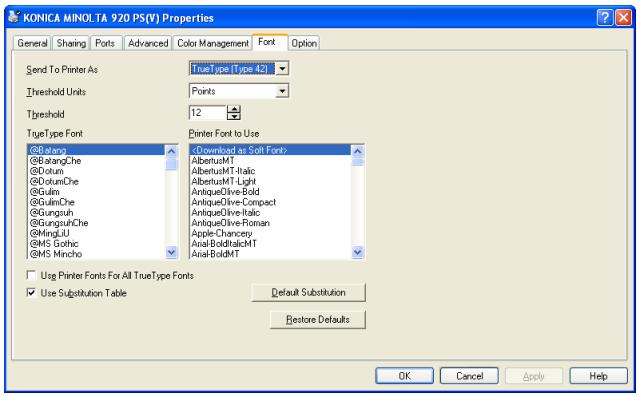Click the Help button
637x396 pixels.
coord(598,376)
